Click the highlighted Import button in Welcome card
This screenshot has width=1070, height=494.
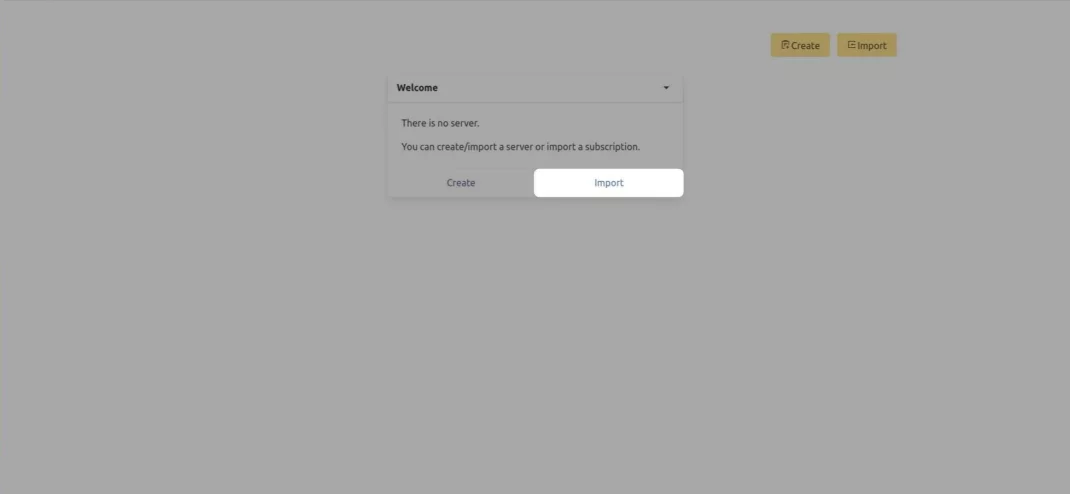click(x=609, y=183)
